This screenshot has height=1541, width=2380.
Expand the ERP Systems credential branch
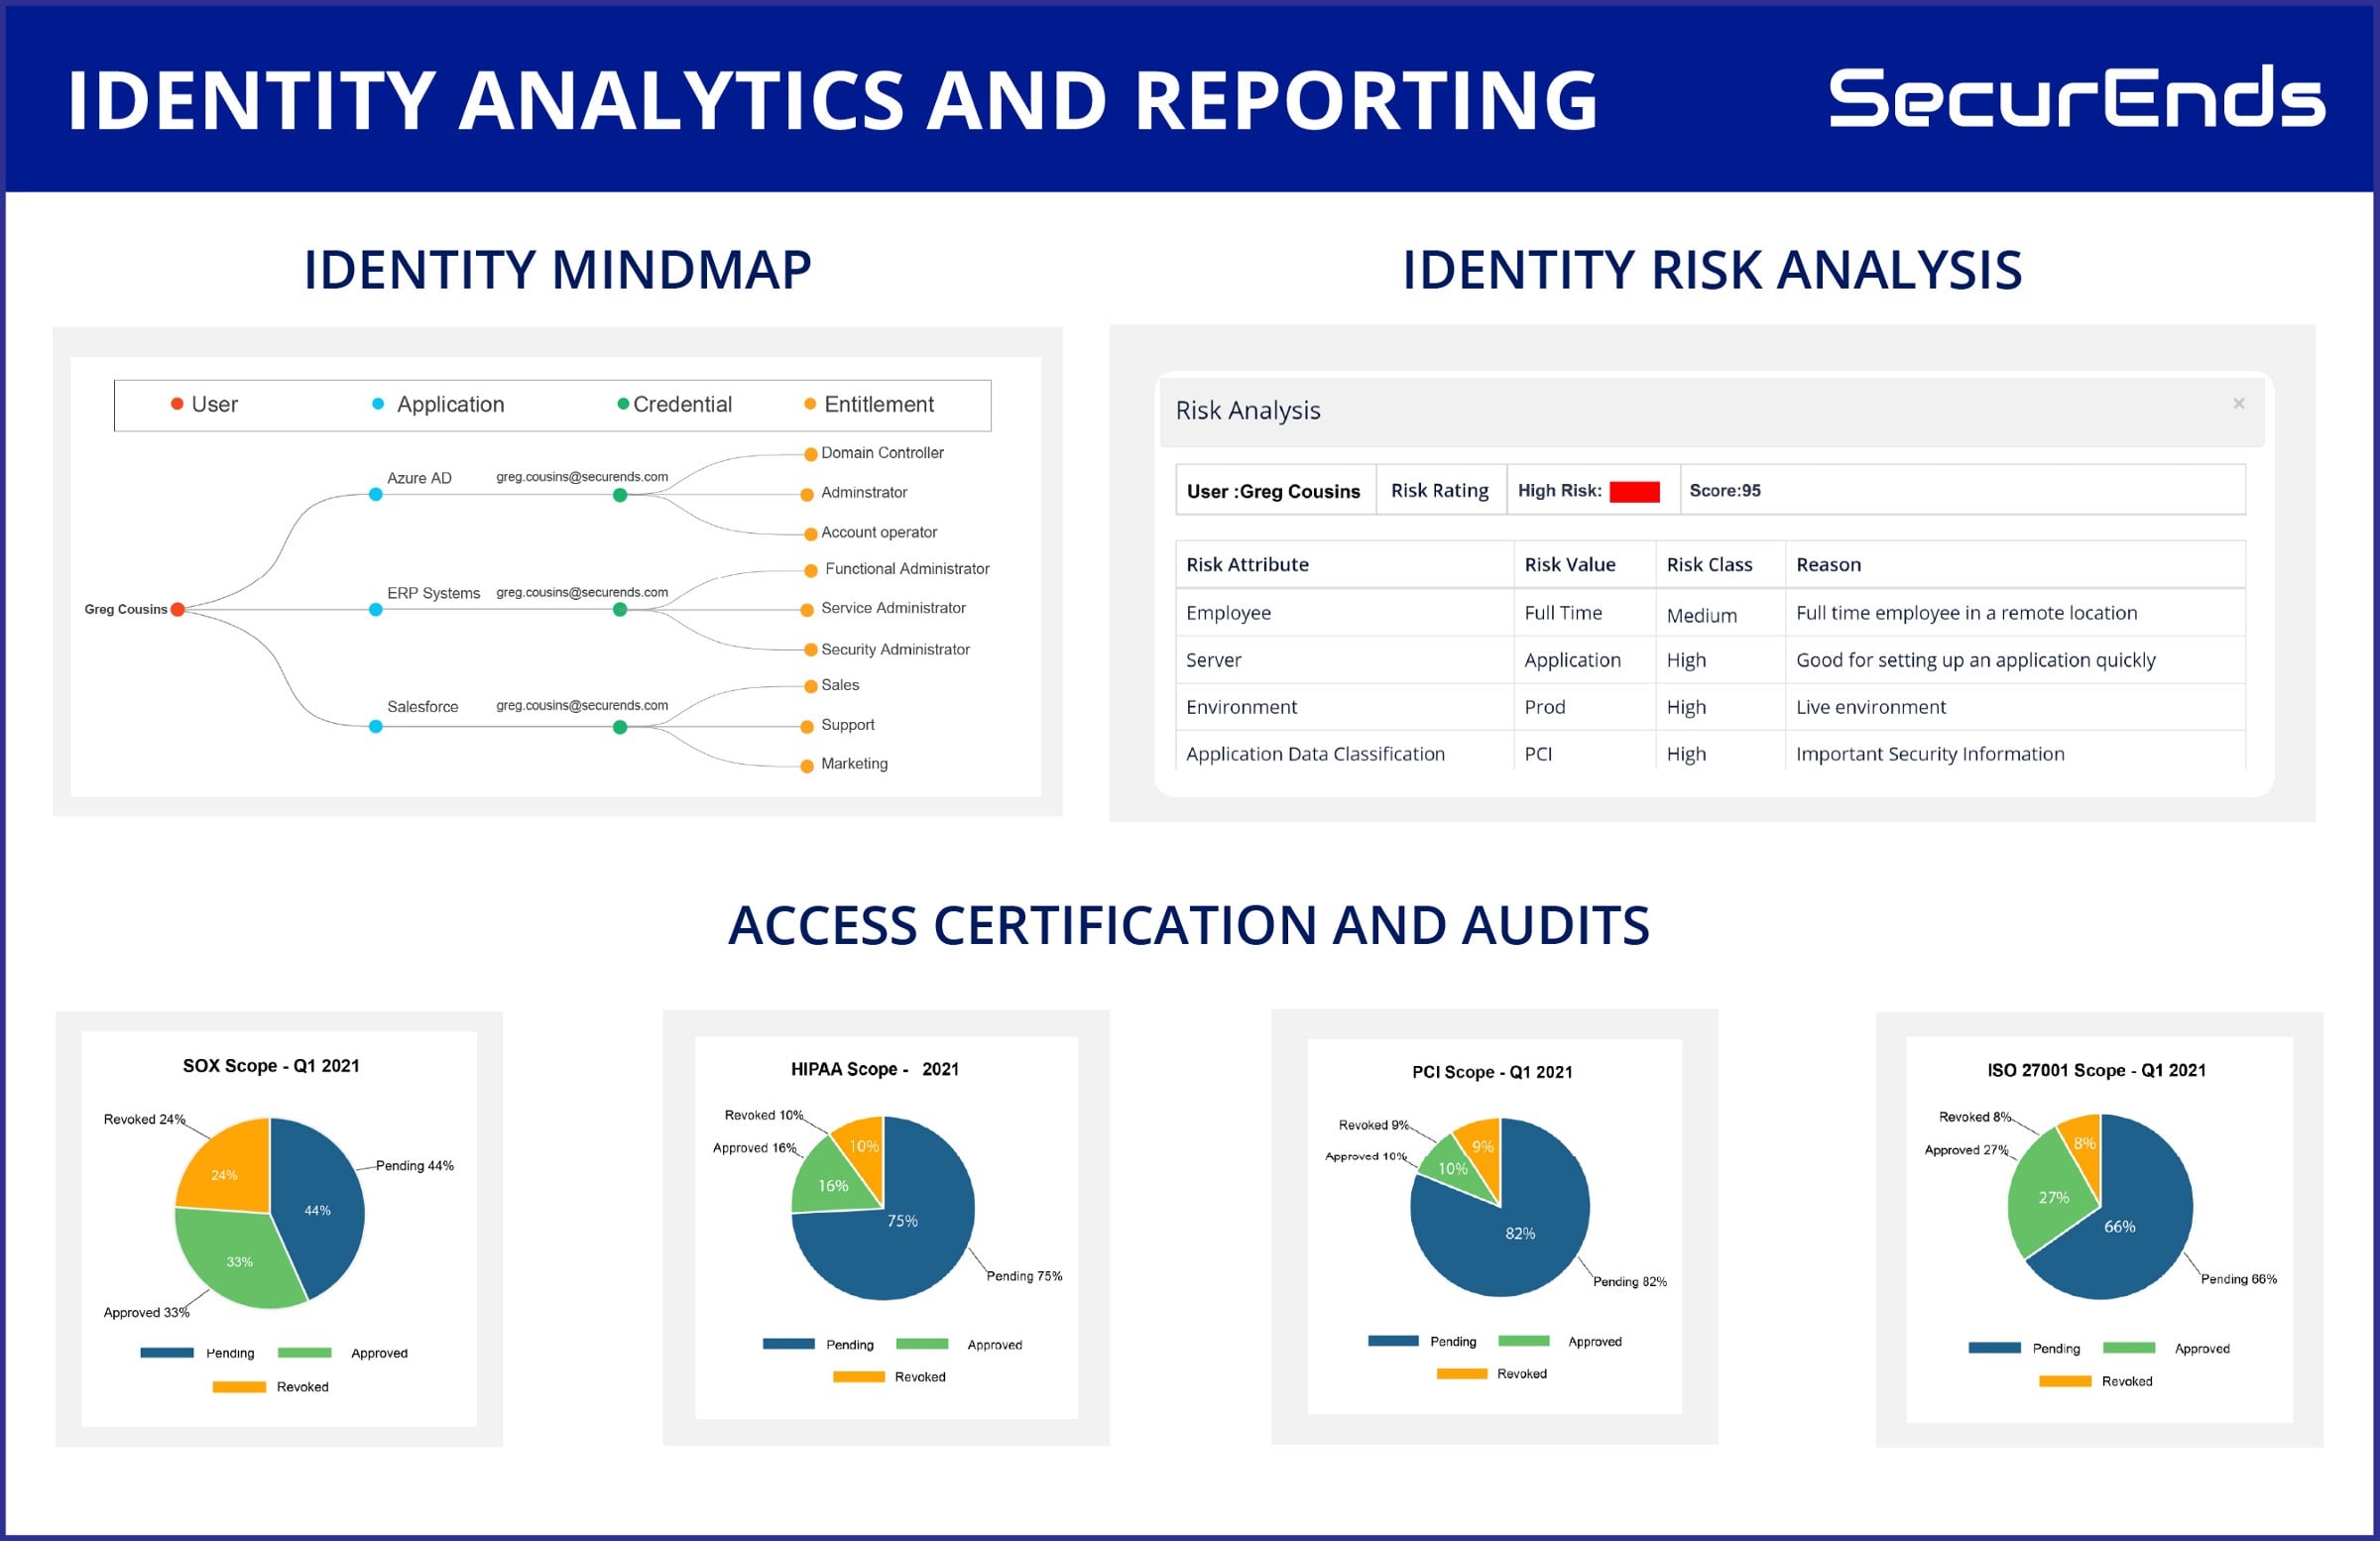(621, 608)
